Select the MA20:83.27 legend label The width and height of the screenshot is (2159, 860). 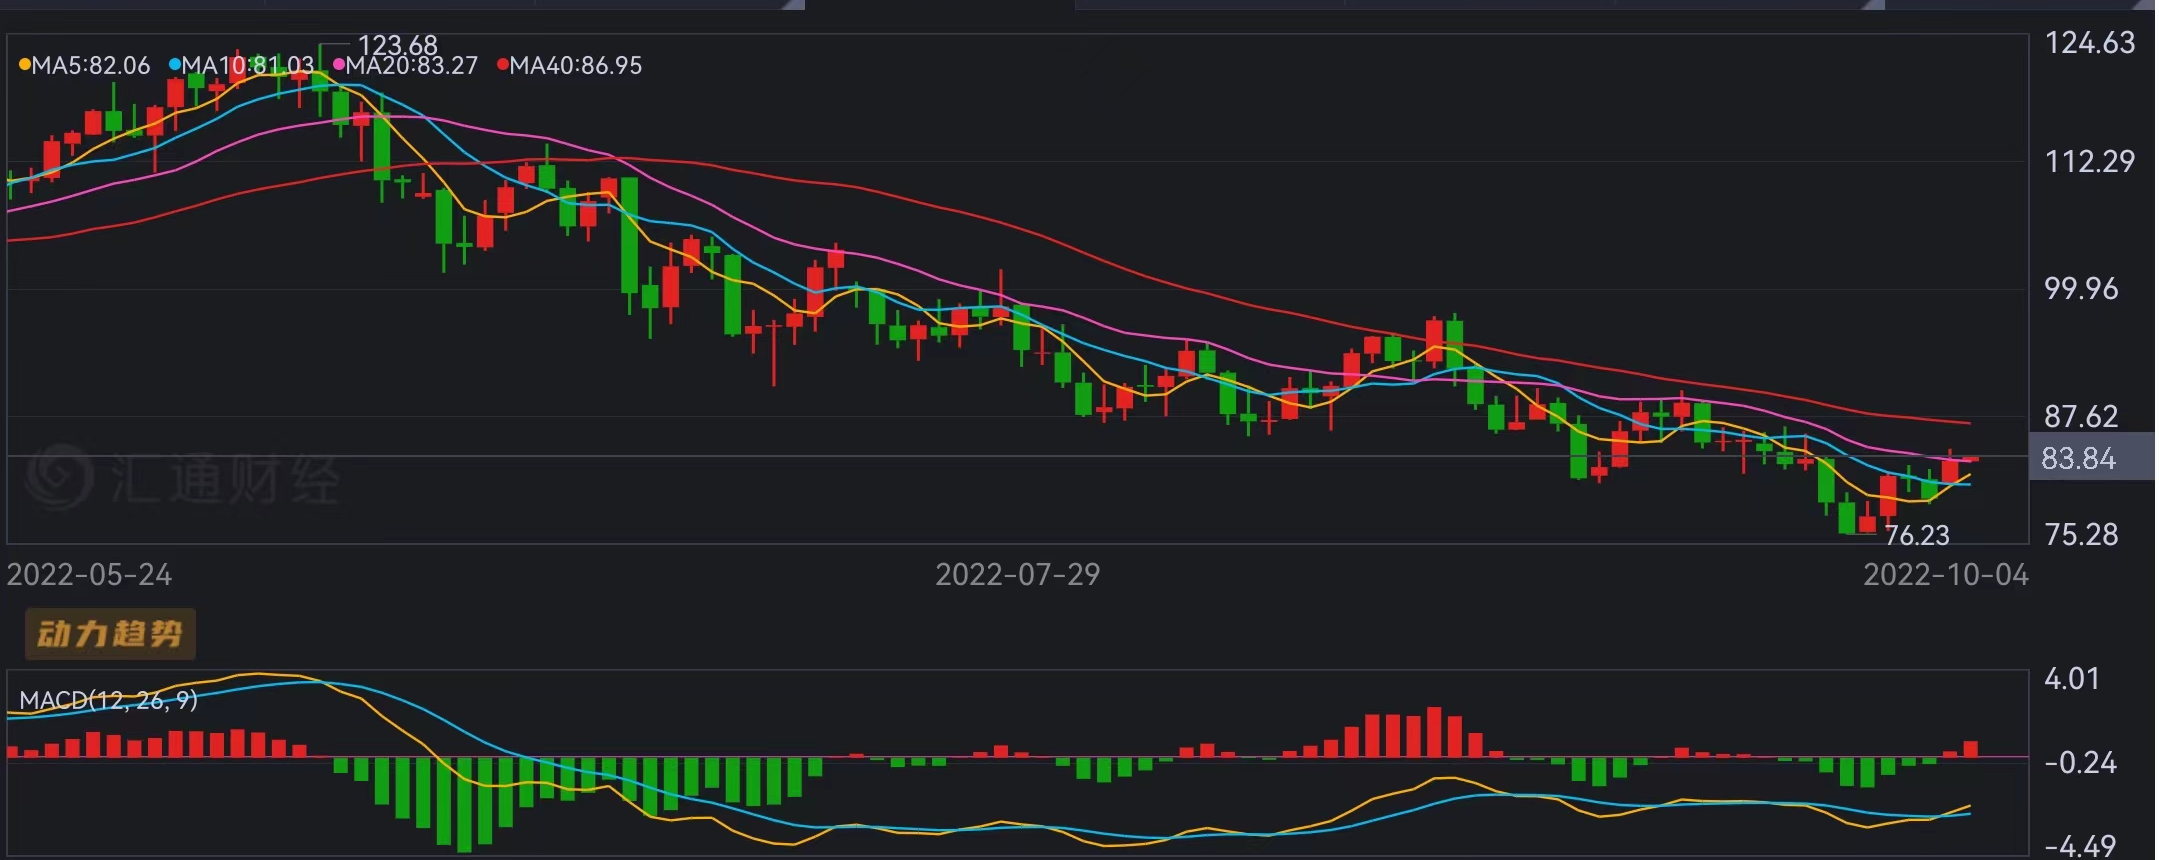coord(412,66)
